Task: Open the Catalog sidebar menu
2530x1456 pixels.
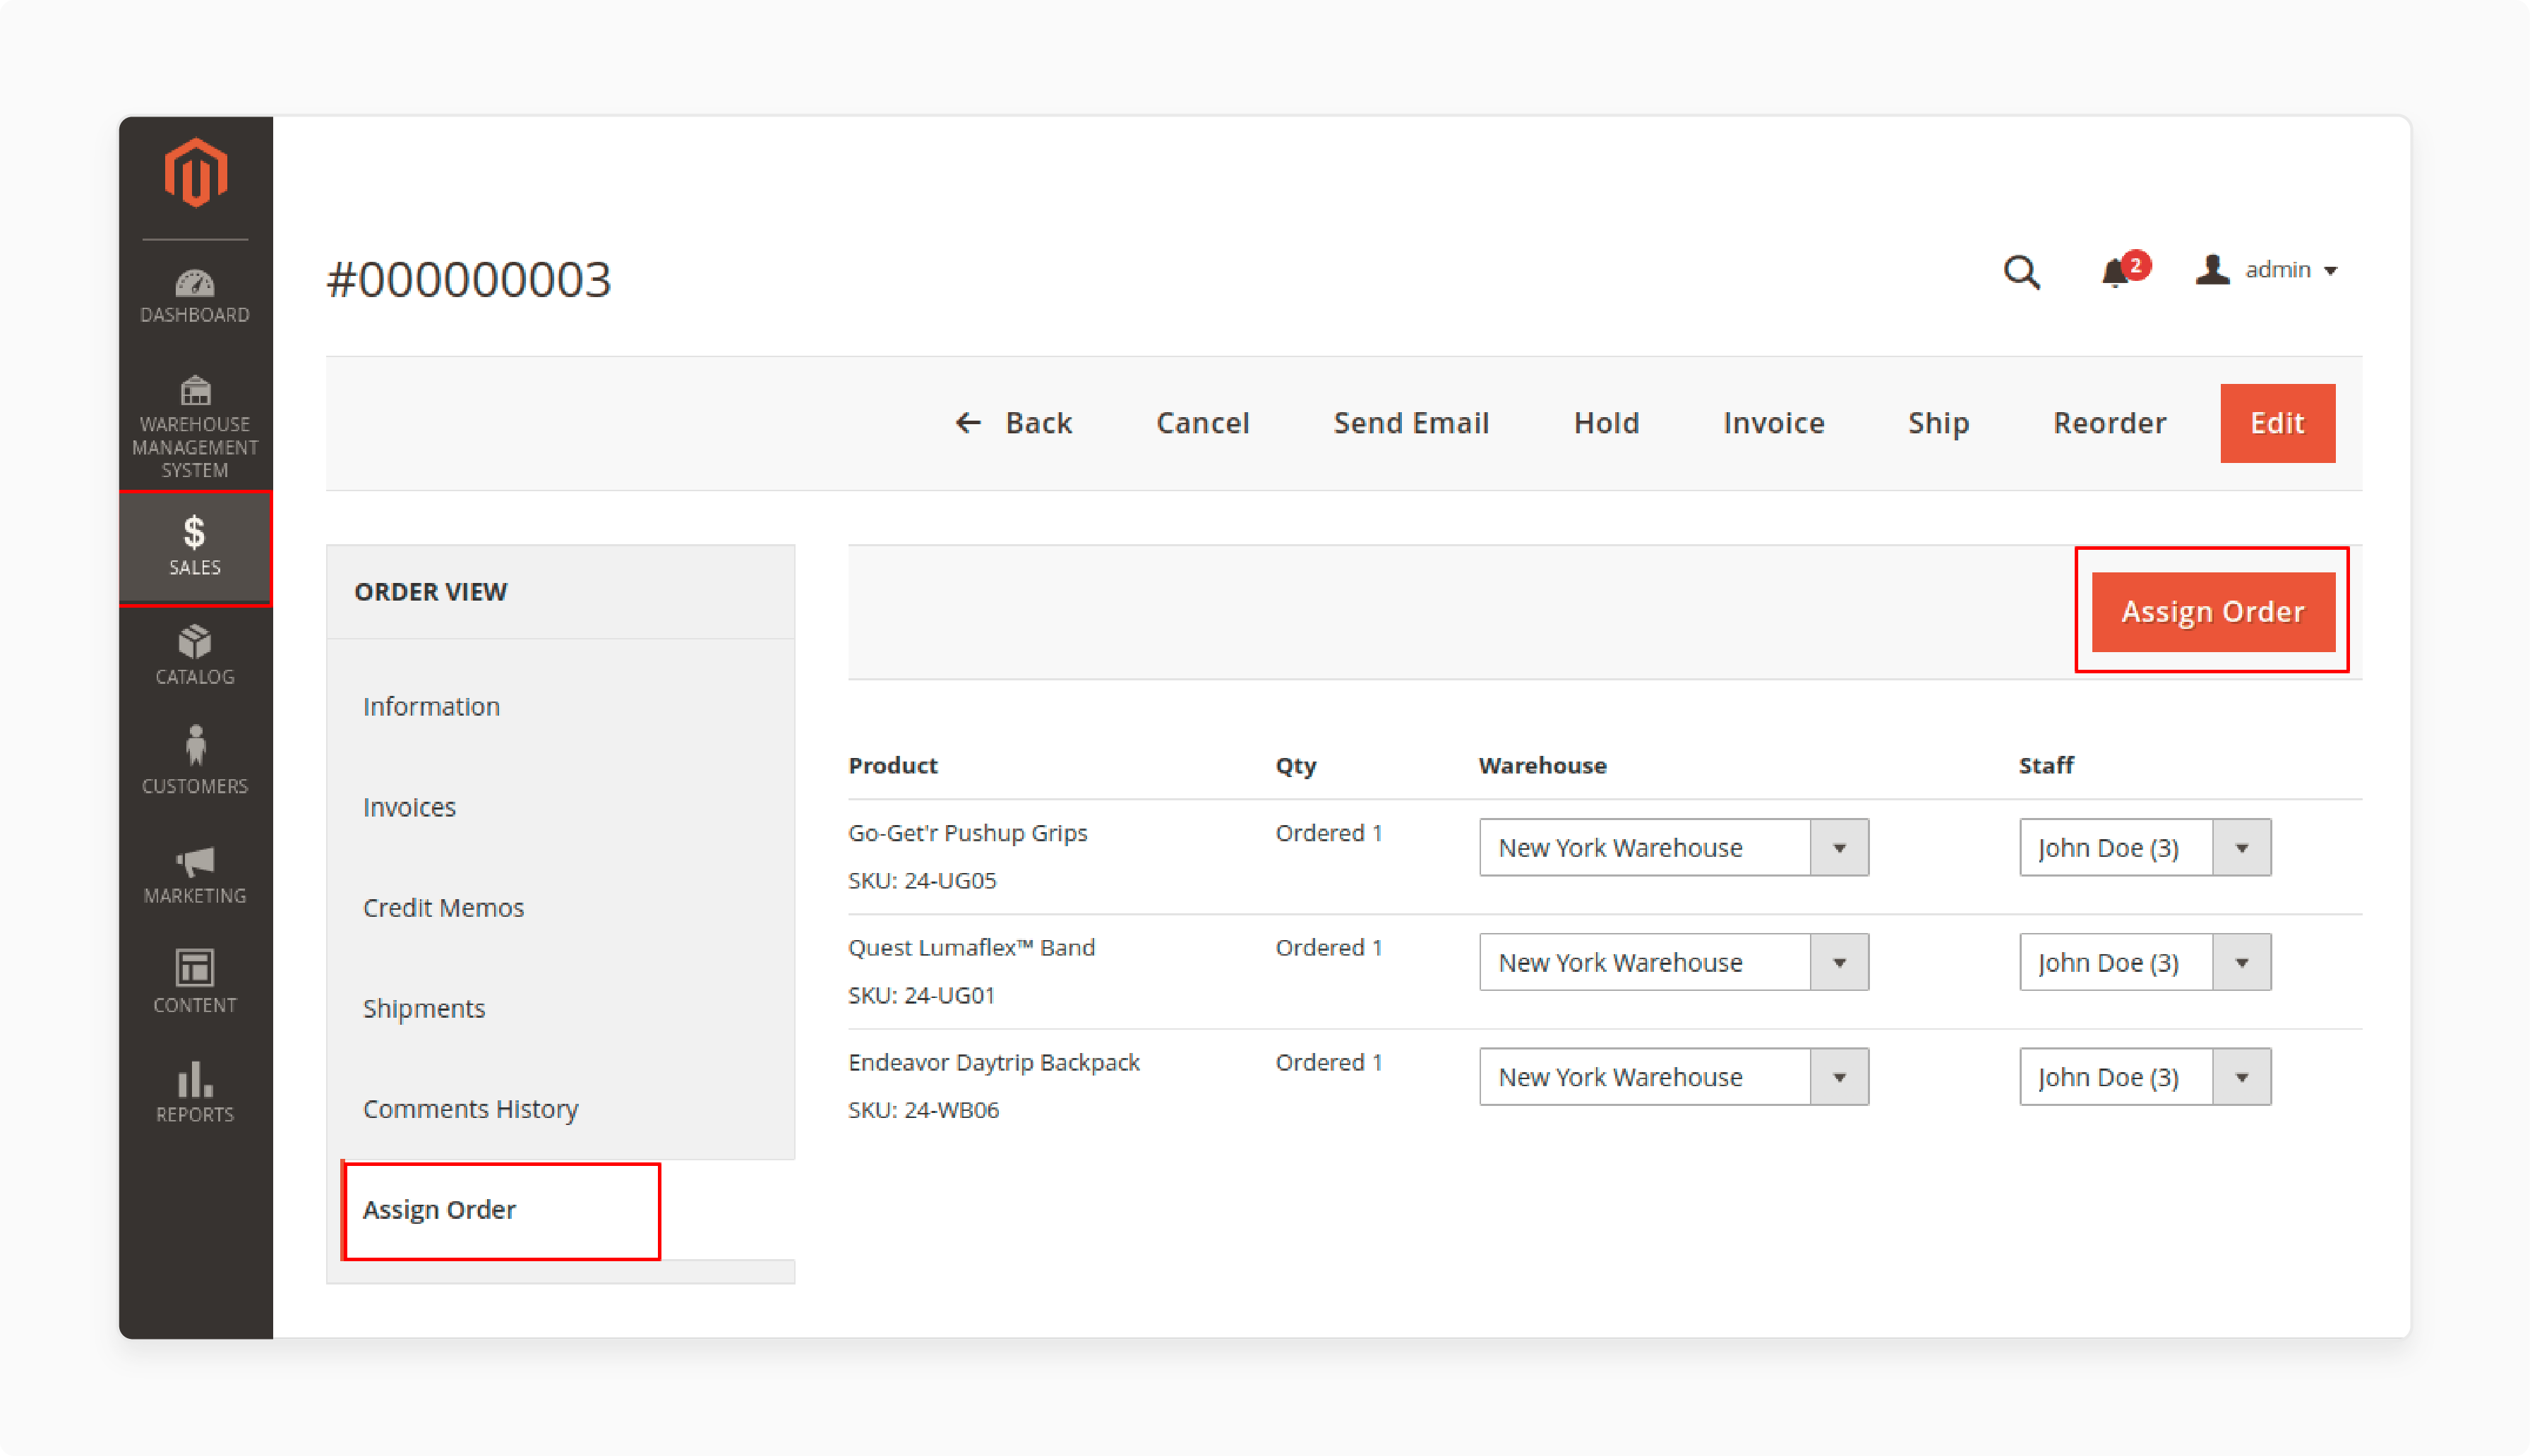Action: 195,656
